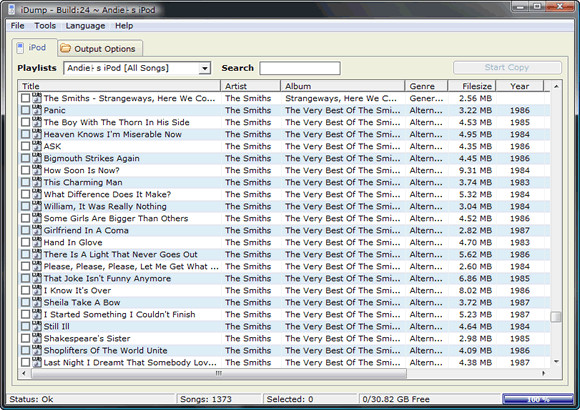Click the iPod device icon on iPod tab

(21, 48)
